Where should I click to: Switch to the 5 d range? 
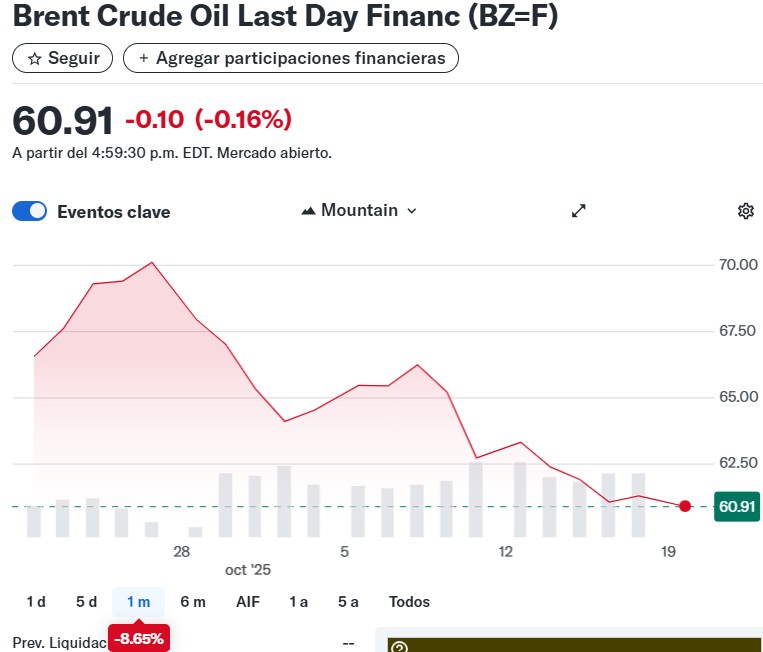(x=86, y=602)
